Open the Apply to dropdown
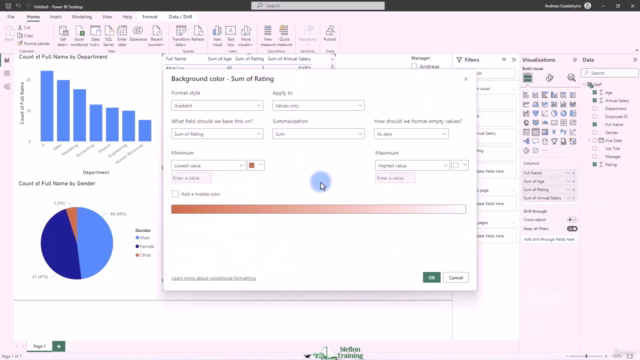 tap(318, 106)
